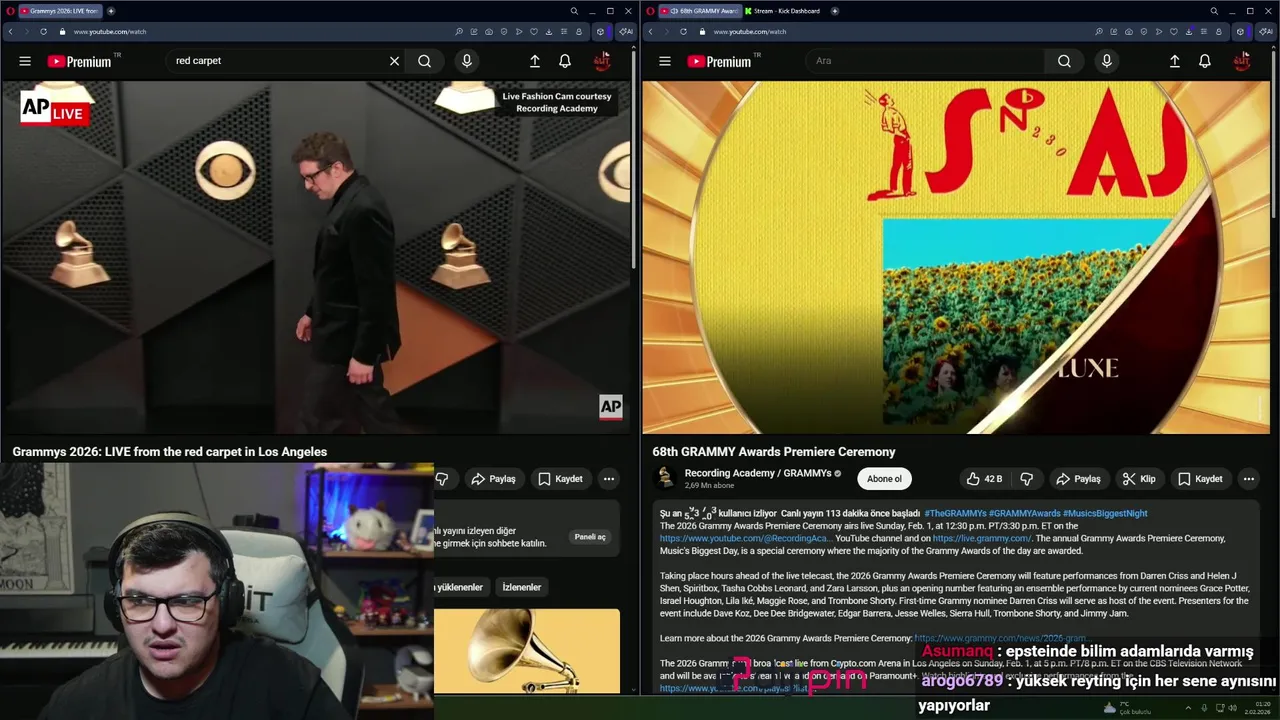This screenshot has width=1280, height=720.
Task: Open account avatar in right YouTube window
Action: (1242, 61)
